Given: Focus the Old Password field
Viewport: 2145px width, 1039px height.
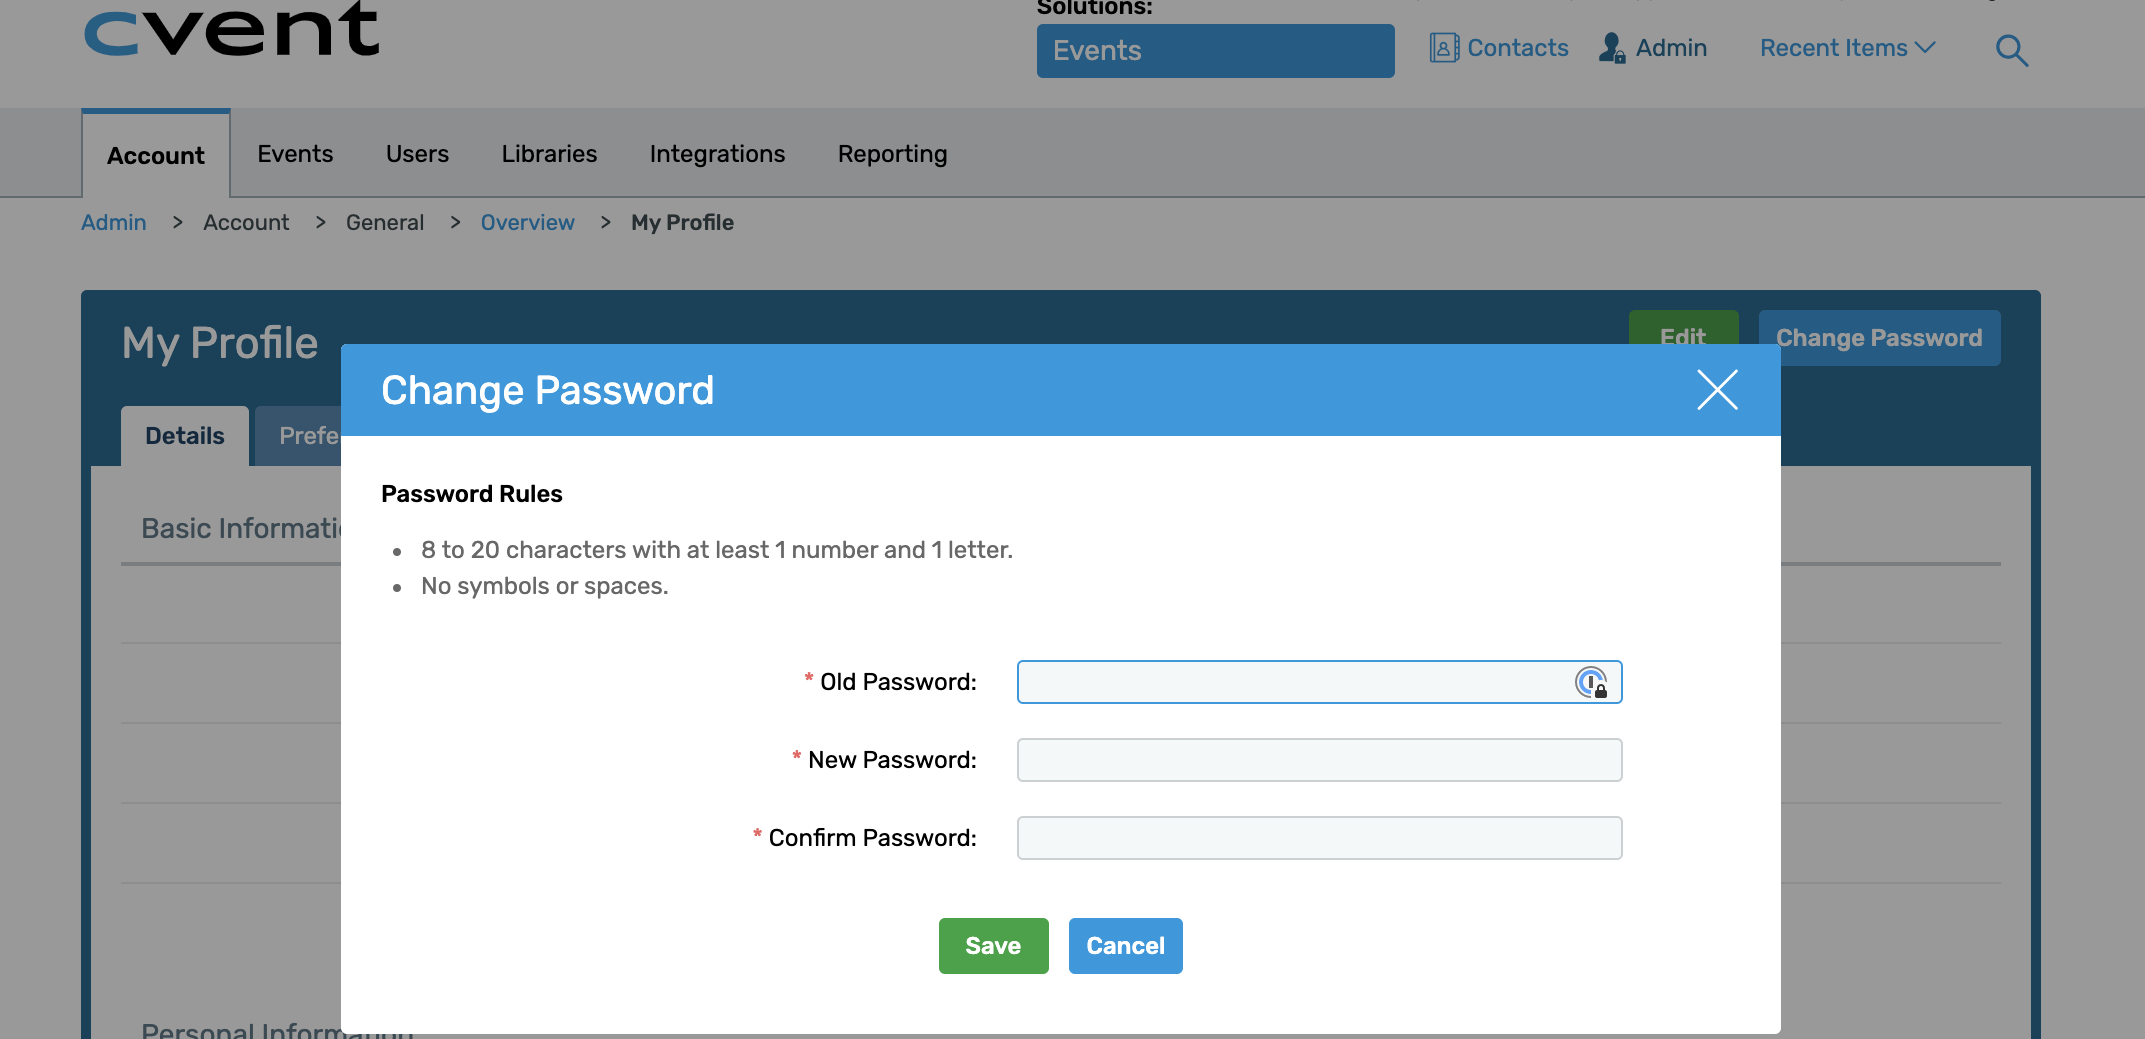Looking at the screenshot, I should [x=1290, y=682].
